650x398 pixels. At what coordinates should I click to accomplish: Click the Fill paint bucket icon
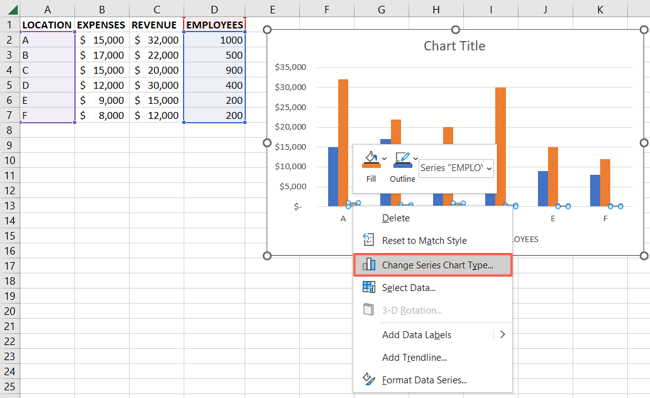tap(371, 160)
